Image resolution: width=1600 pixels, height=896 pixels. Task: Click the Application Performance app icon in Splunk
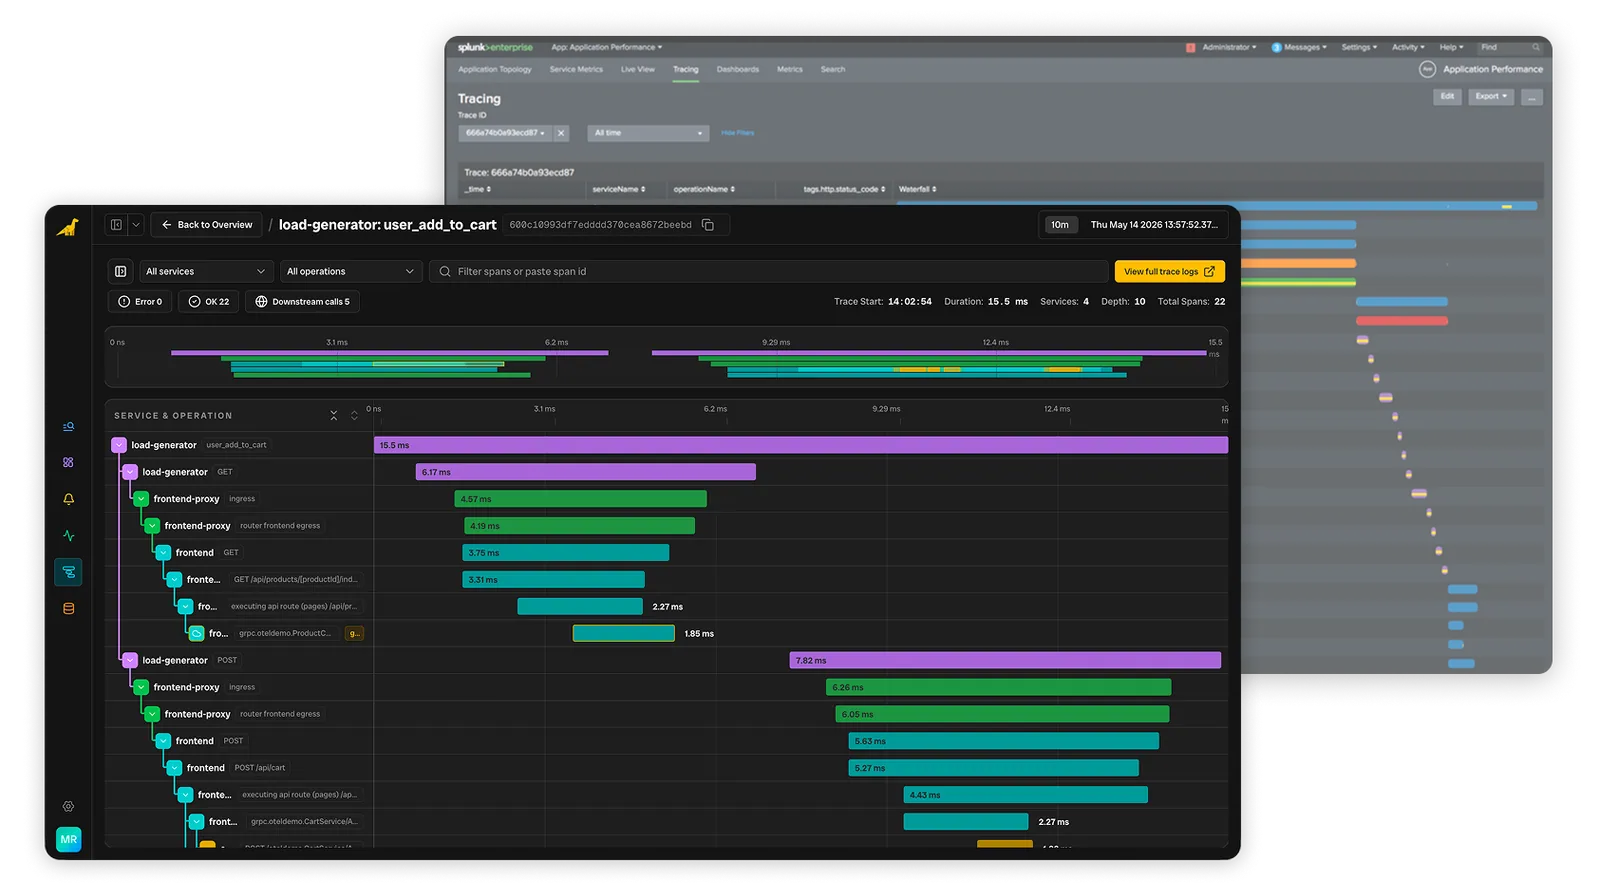pyautogui.click(x=1427, y=69)
